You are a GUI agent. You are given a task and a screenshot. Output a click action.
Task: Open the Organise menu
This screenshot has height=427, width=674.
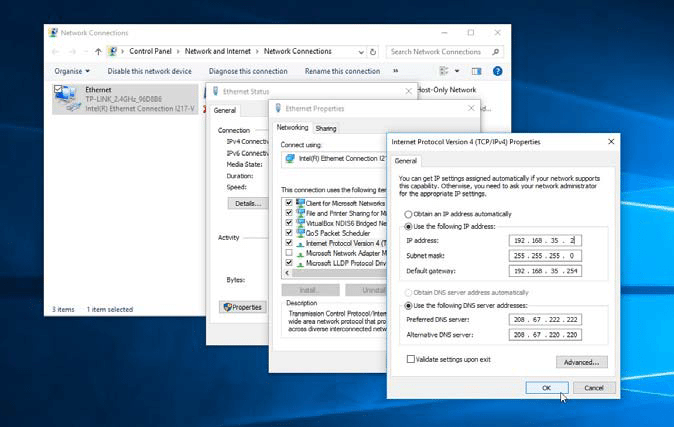coord(72,71)
